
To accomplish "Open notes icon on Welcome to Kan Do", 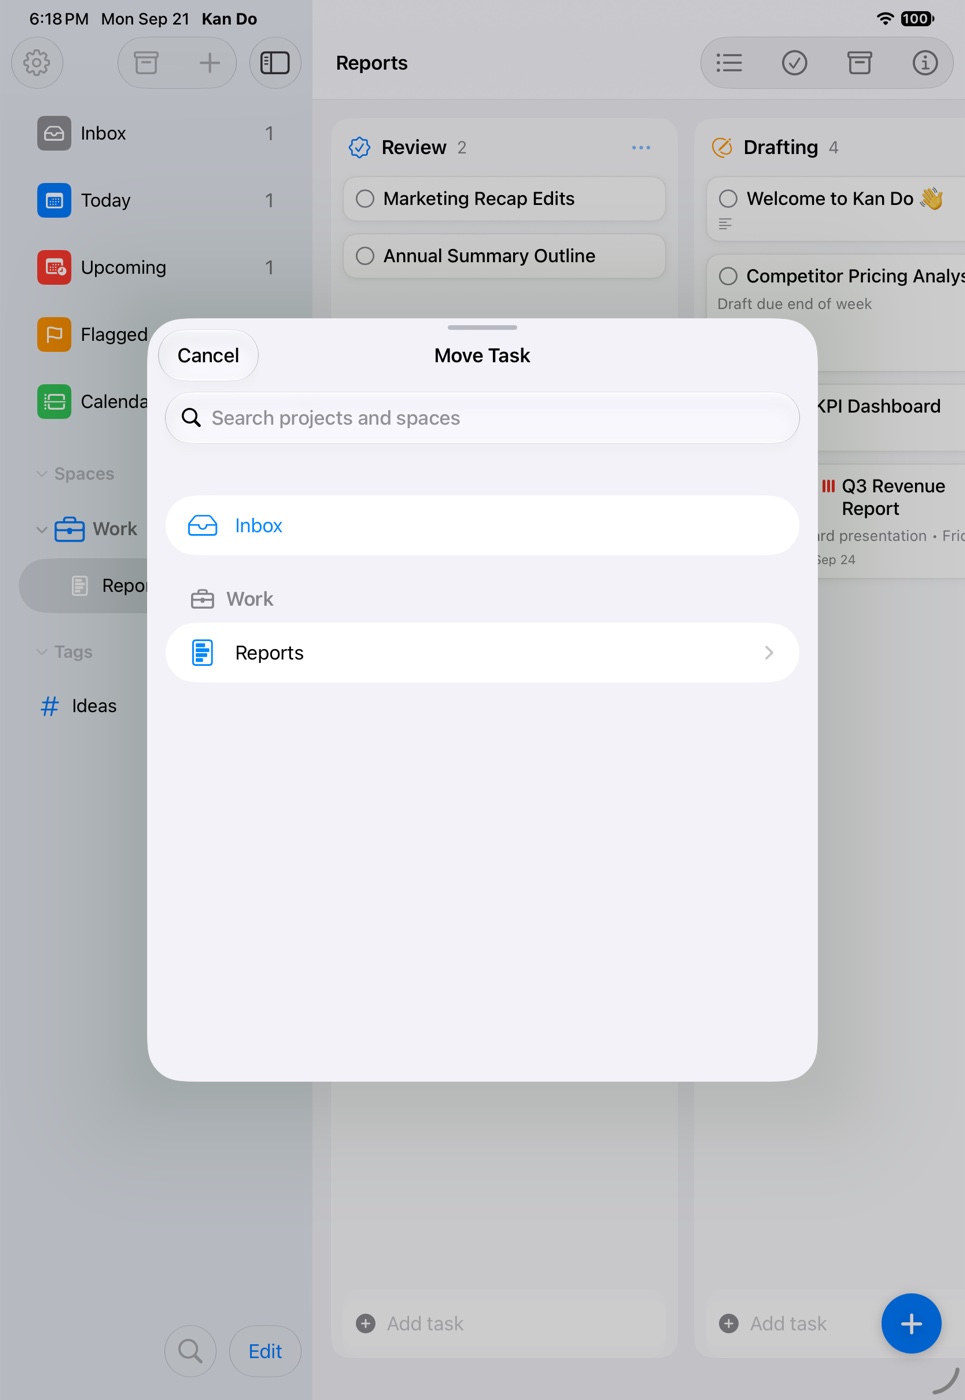I will (x=725, y=224).
